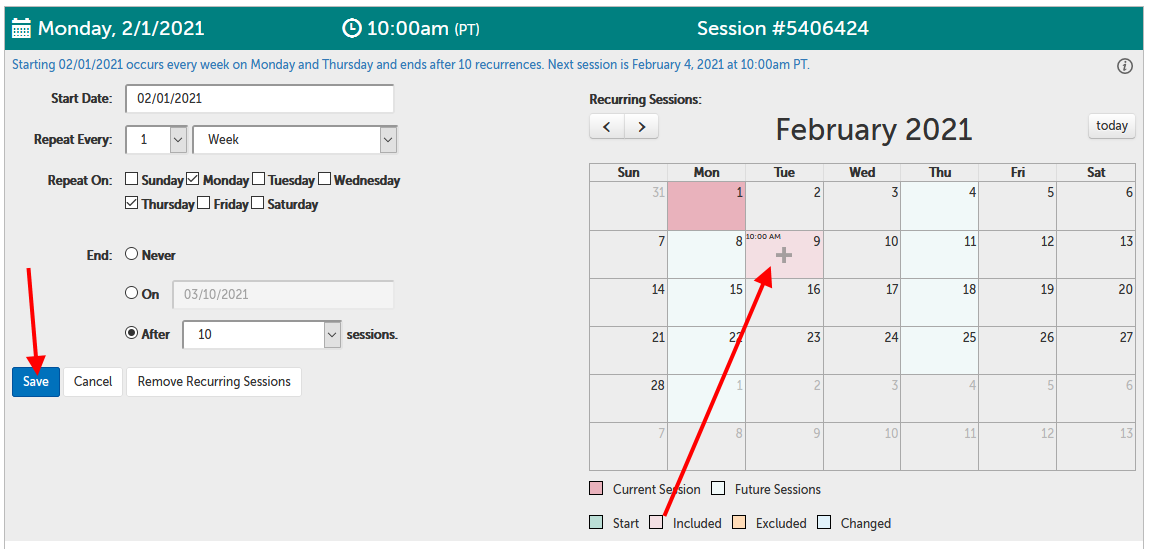This screenshot has height=549, width=1150.
Task: Click the calendar icon beside Monday, 2/1/2021
Action: [22, 28]
